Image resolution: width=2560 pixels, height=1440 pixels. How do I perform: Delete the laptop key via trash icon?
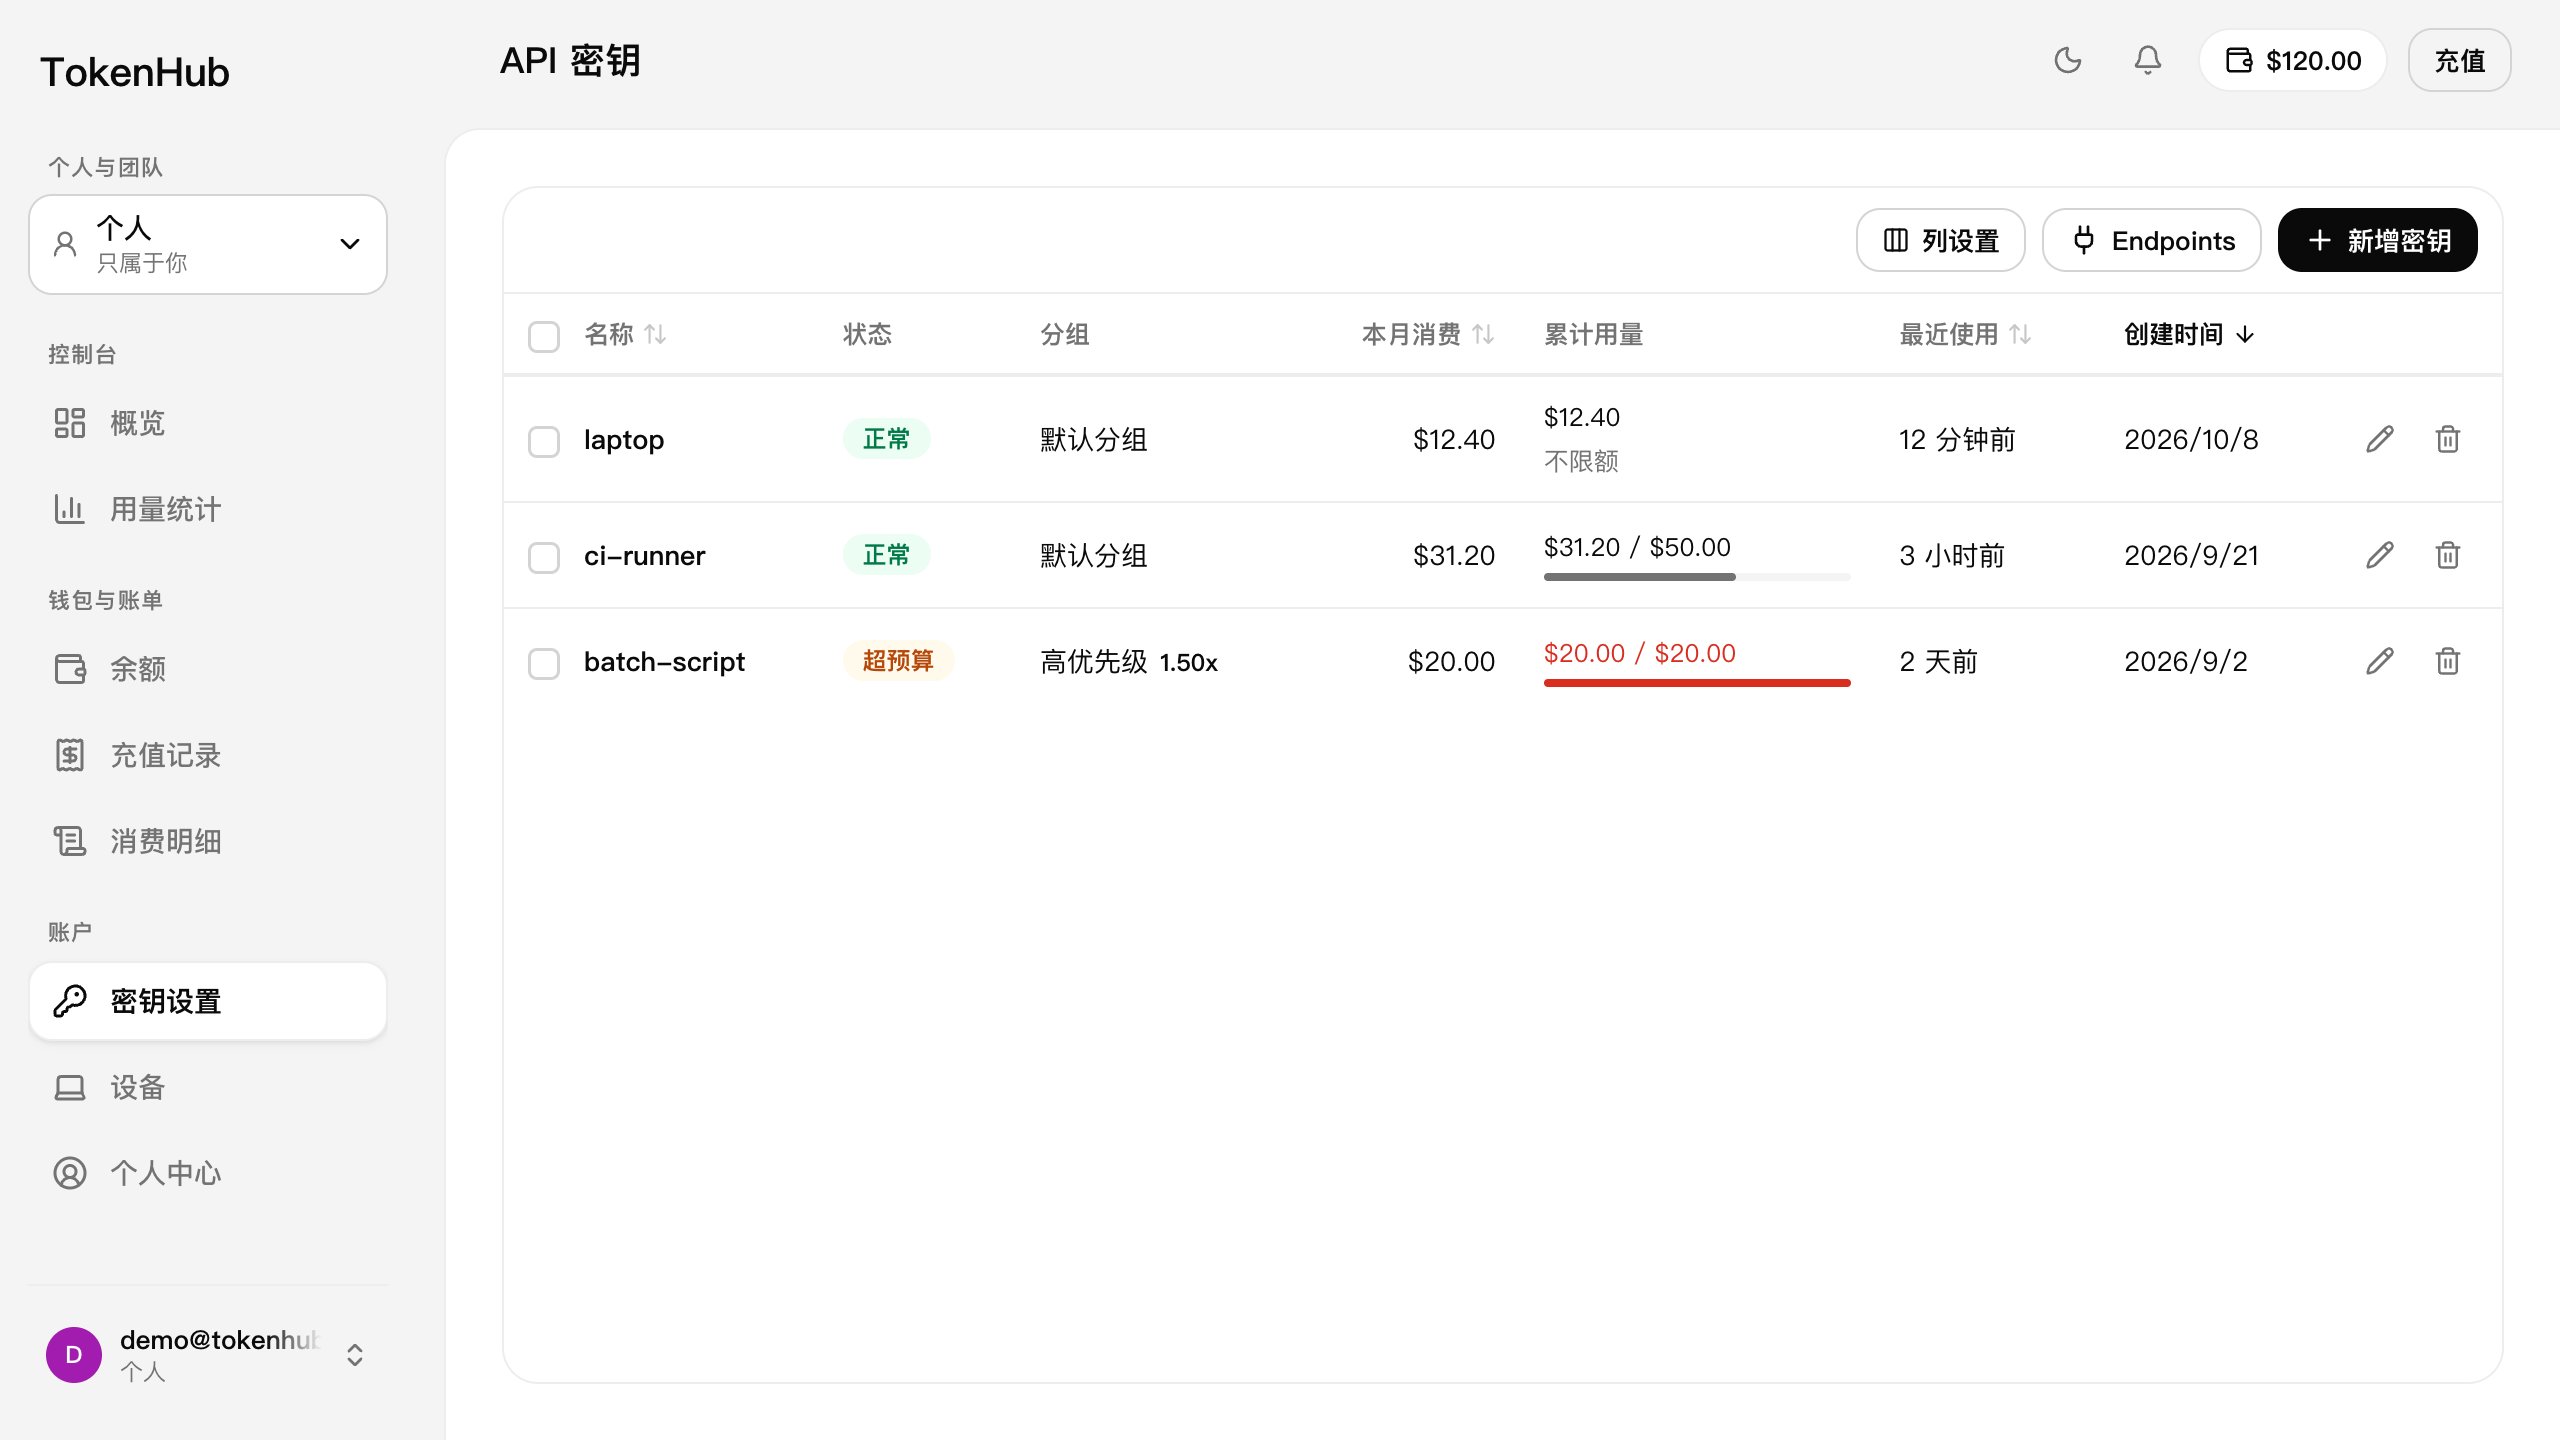(2447, 439)
